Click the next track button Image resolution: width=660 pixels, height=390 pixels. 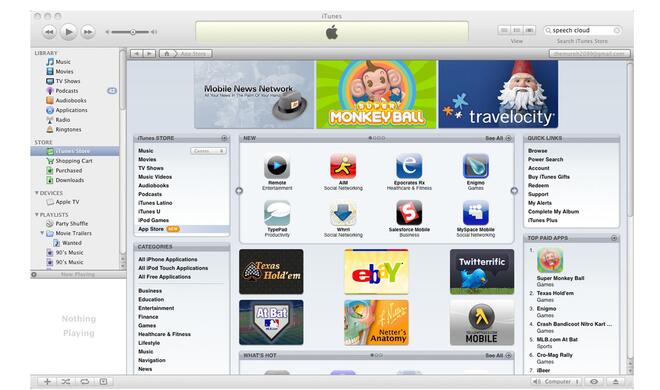pos(88,32)
